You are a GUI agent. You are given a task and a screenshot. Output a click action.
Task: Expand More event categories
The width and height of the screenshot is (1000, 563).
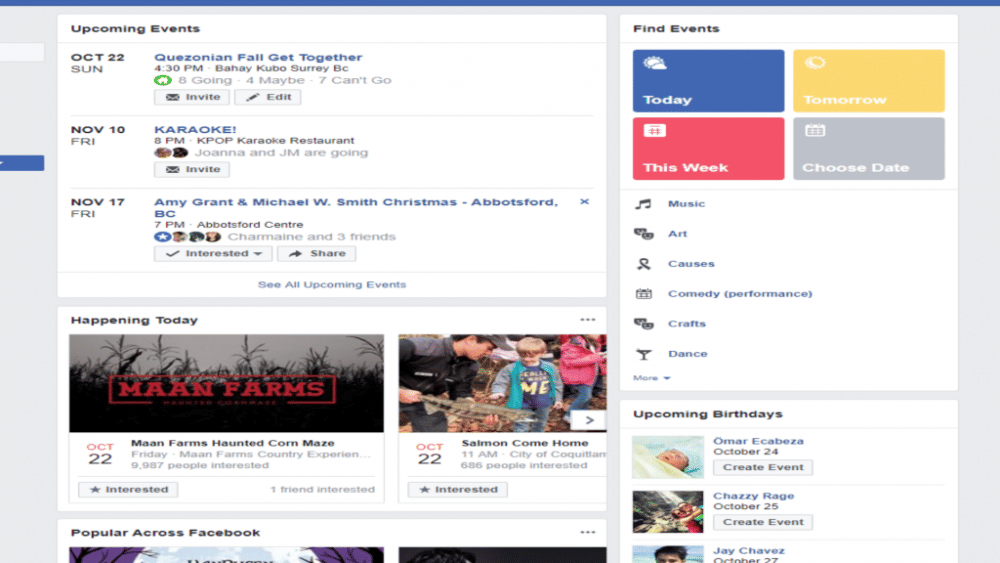(x=652, y=378)
